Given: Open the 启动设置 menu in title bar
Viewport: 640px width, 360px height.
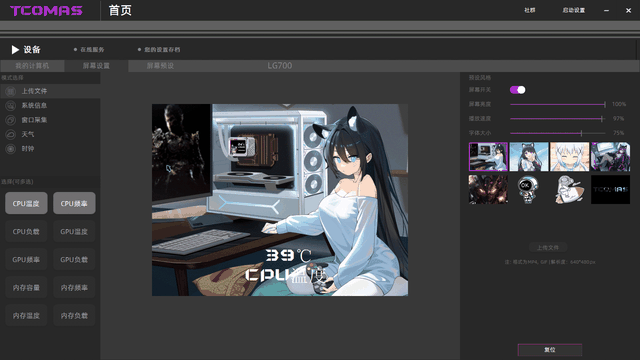Looking at the screenshot, I should pyautogui.click(x=573, y=10).
